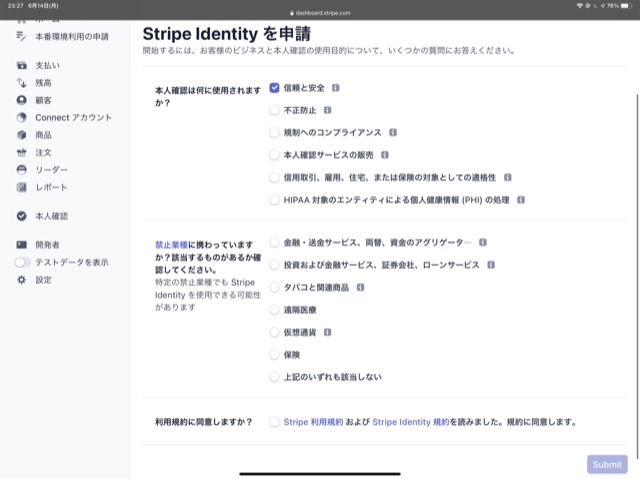Viewport: 640px width, 479px height.
Task: Click the レポート chart icon
Action: tap(21, 187)
